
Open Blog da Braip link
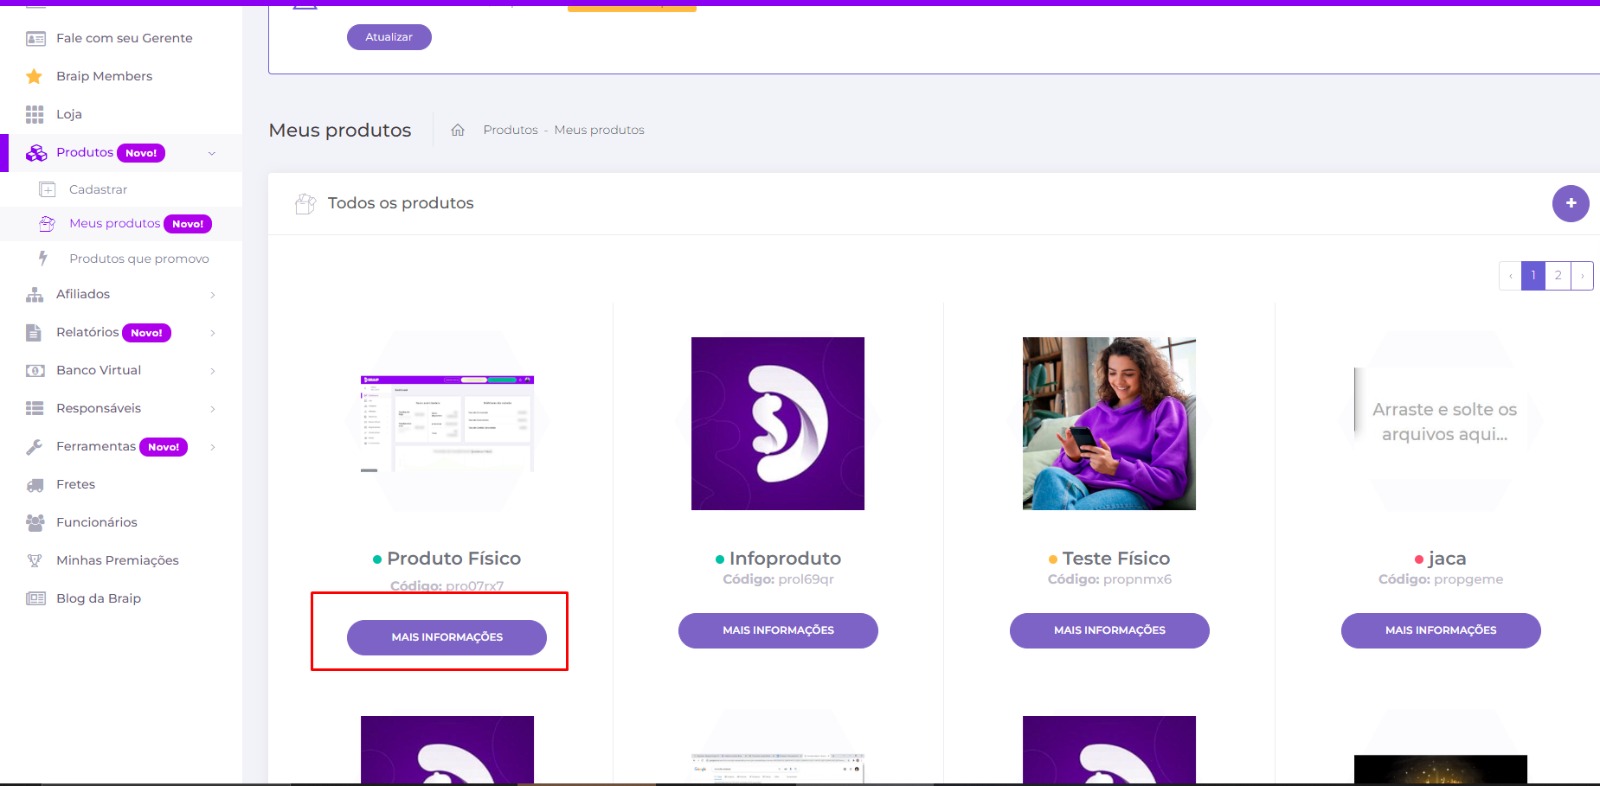pyautogui.click(x=121, y=599)
